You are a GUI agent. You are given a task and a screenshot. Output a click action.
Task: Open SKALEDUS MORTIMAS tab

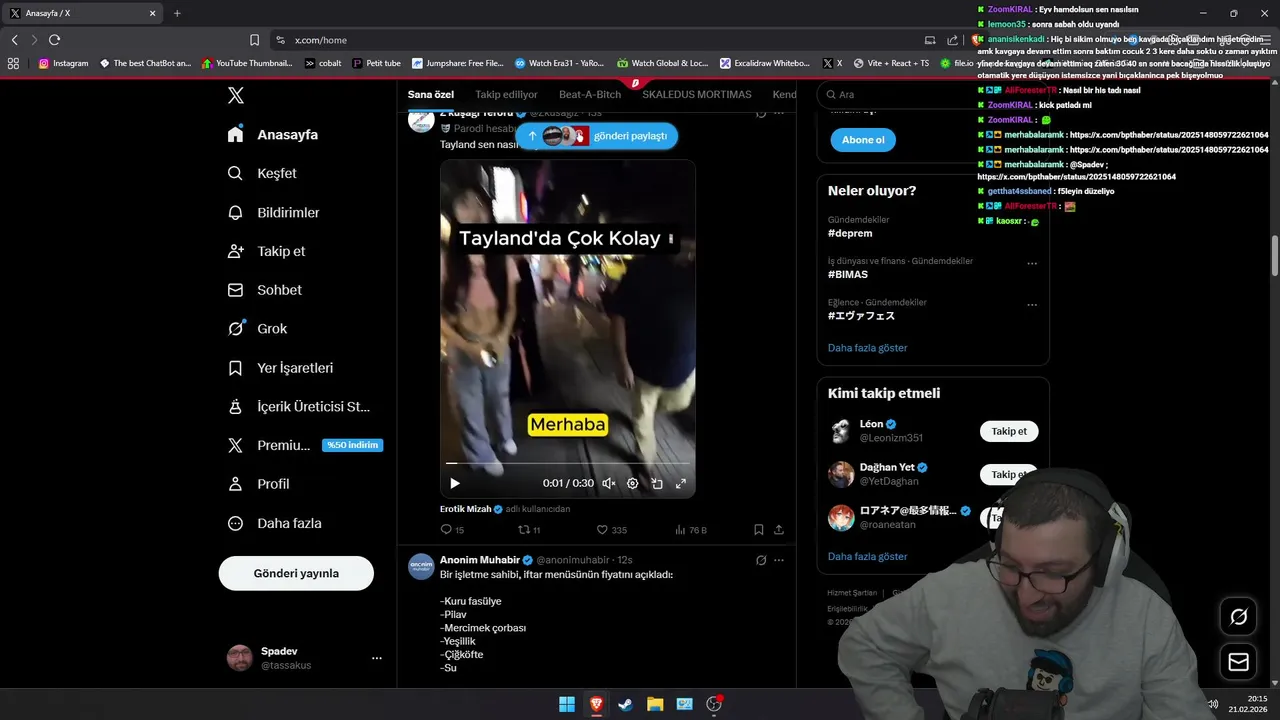click(x=697, y=94)
